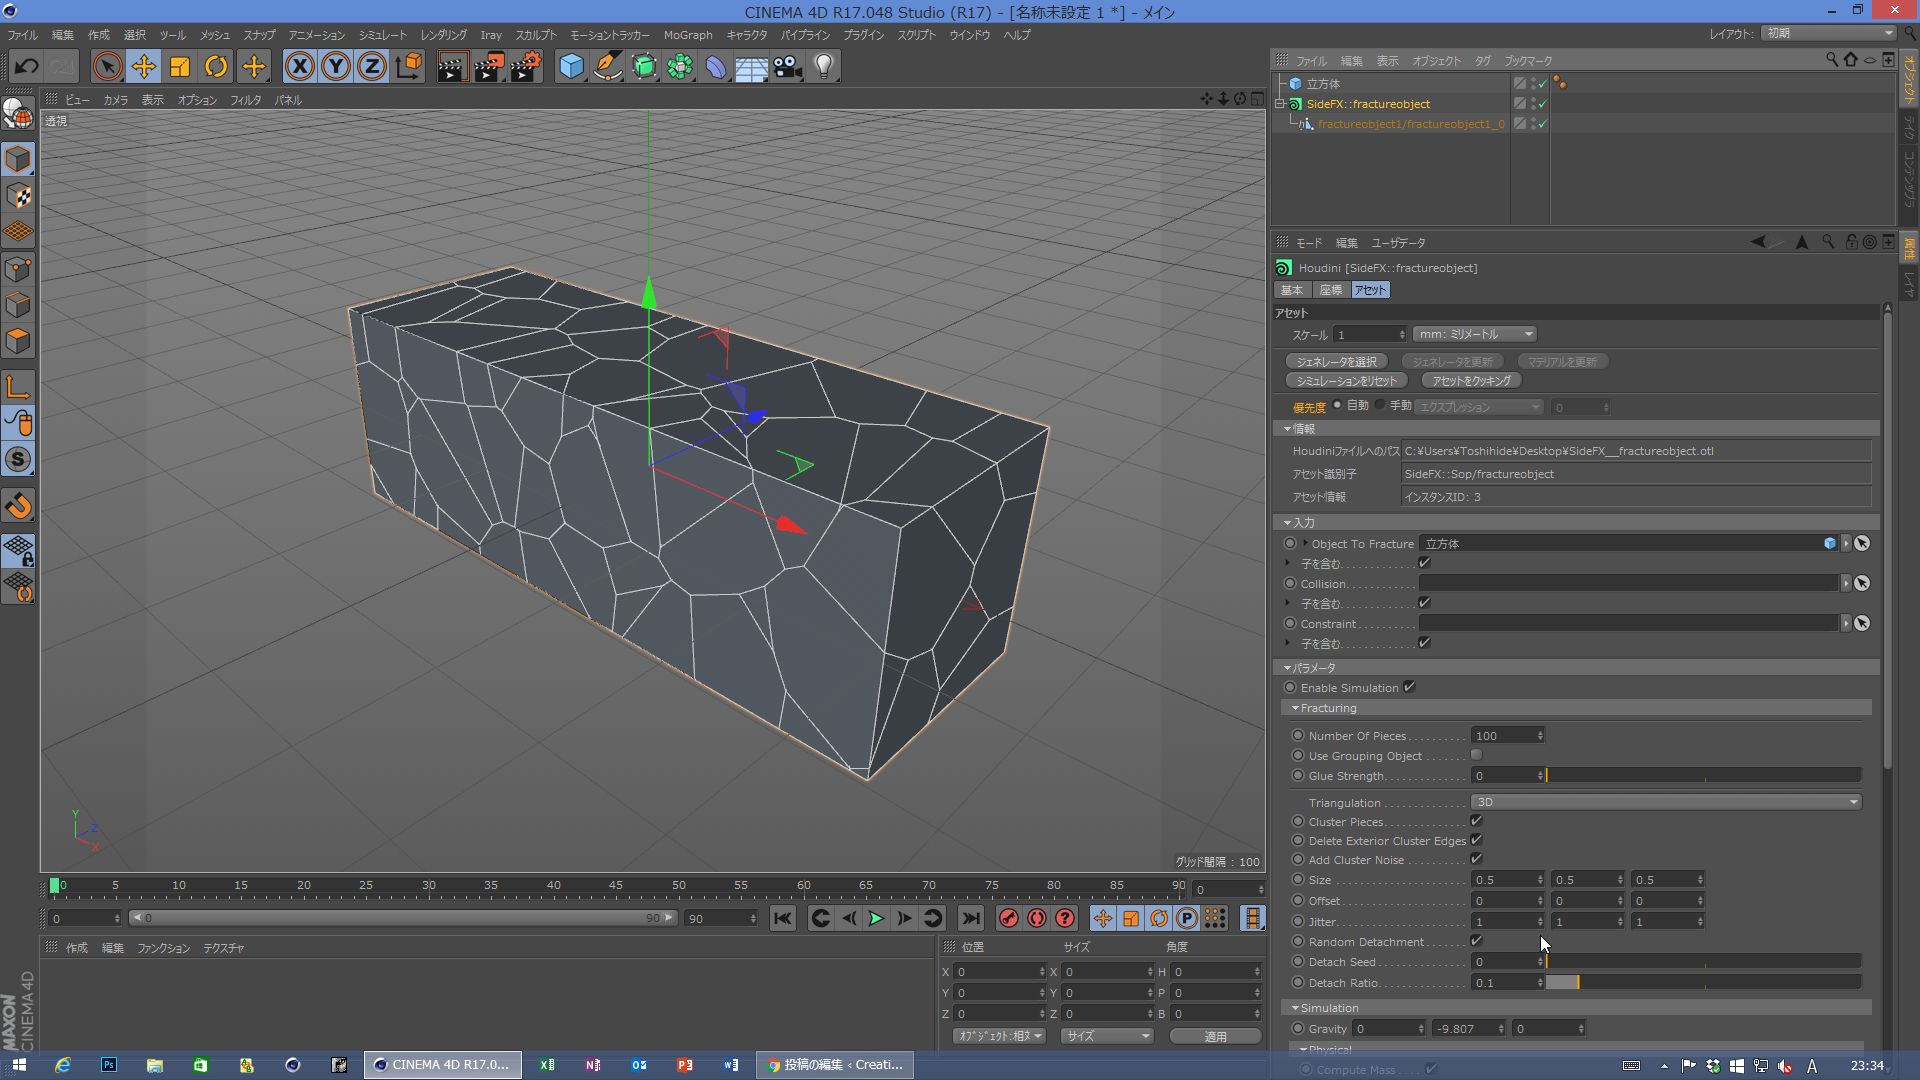Open the レイアウト 初期 dropdown
1920x1080 pixels.
pos(1829,33)
